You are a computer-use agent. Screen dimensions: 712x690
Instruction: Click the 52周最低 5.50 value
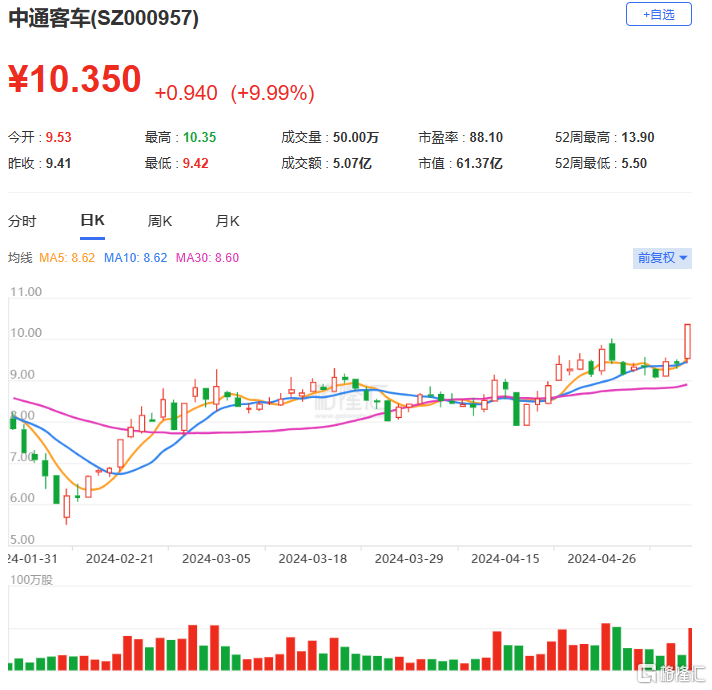pyautogui.click(x=634, y=163)
